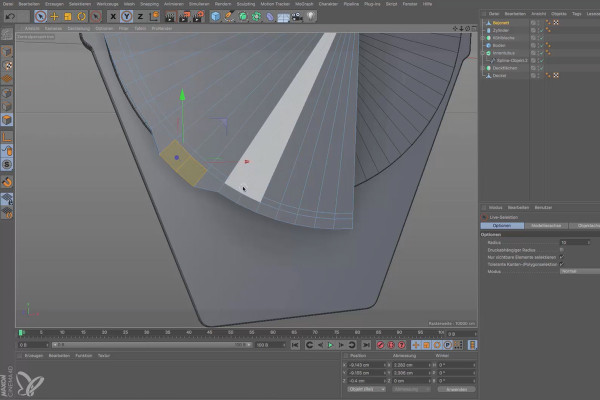Open the Sculpting menu
The width and height of the screenshot is (600, 400).
[246, 4]
